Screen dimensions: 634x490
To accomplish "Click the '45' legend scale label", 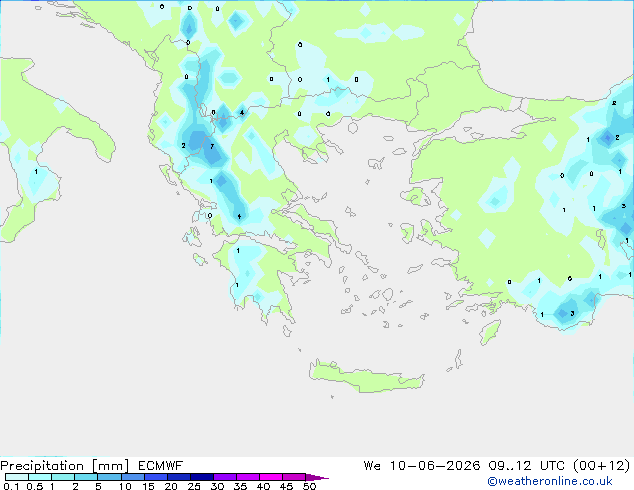I will [286, 486].
